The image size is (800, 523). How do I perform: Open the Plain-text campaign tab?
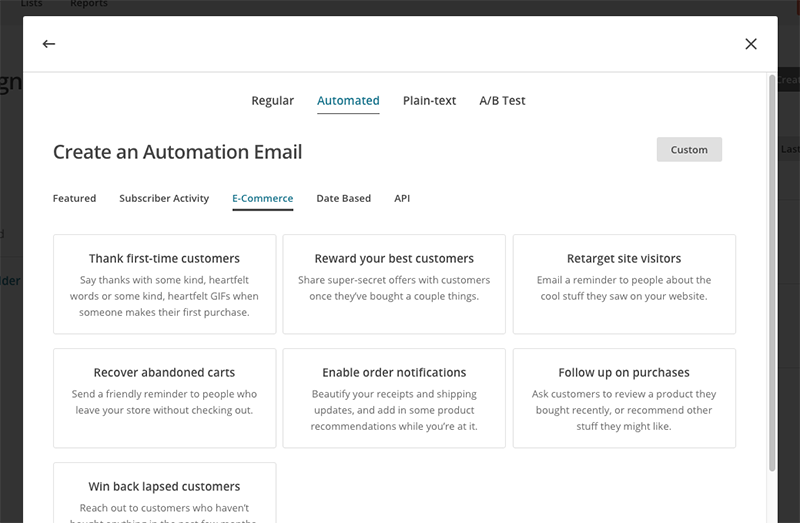429,101
